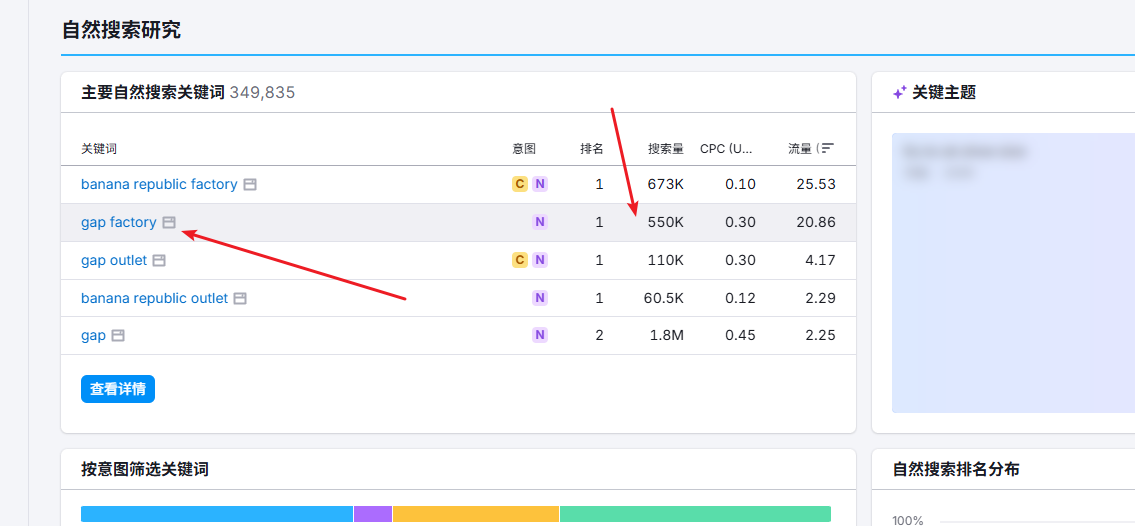Open the banana republic outlet keyword link
Screen dimensions: 1135x526
click(154, 298)
